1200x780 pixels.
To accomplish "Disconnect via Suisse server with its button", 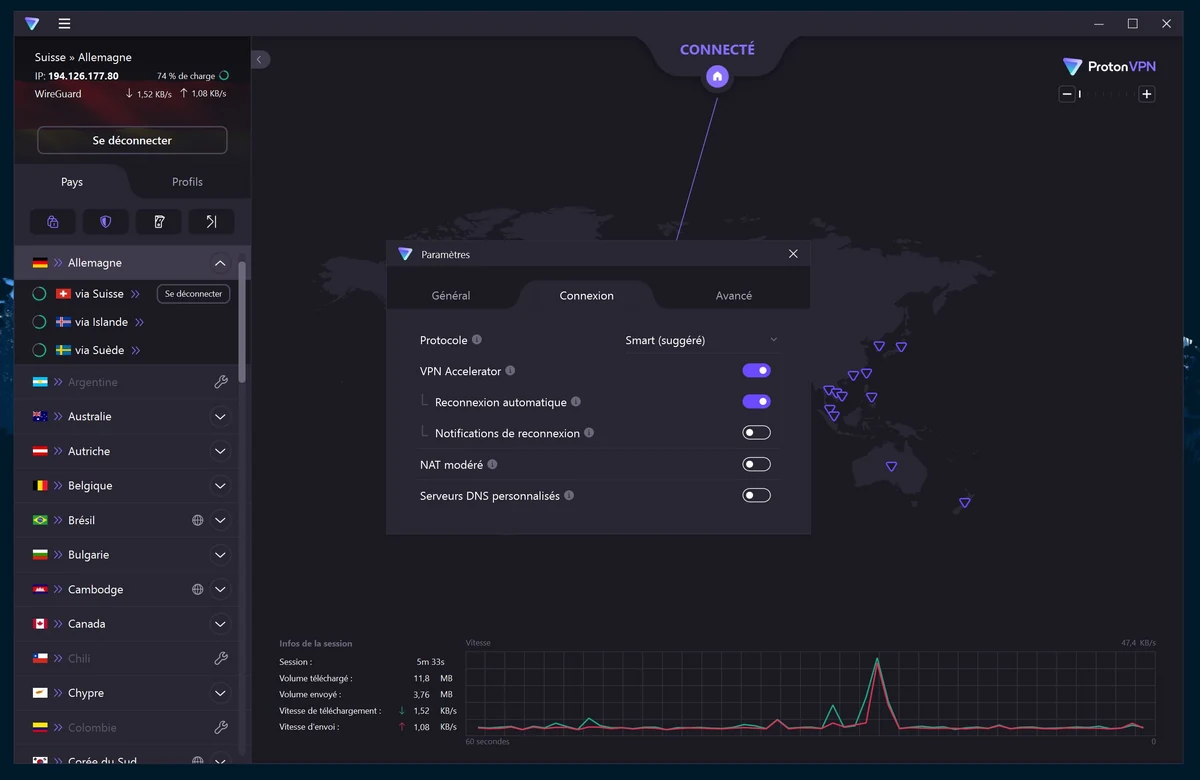I will 194,294.
